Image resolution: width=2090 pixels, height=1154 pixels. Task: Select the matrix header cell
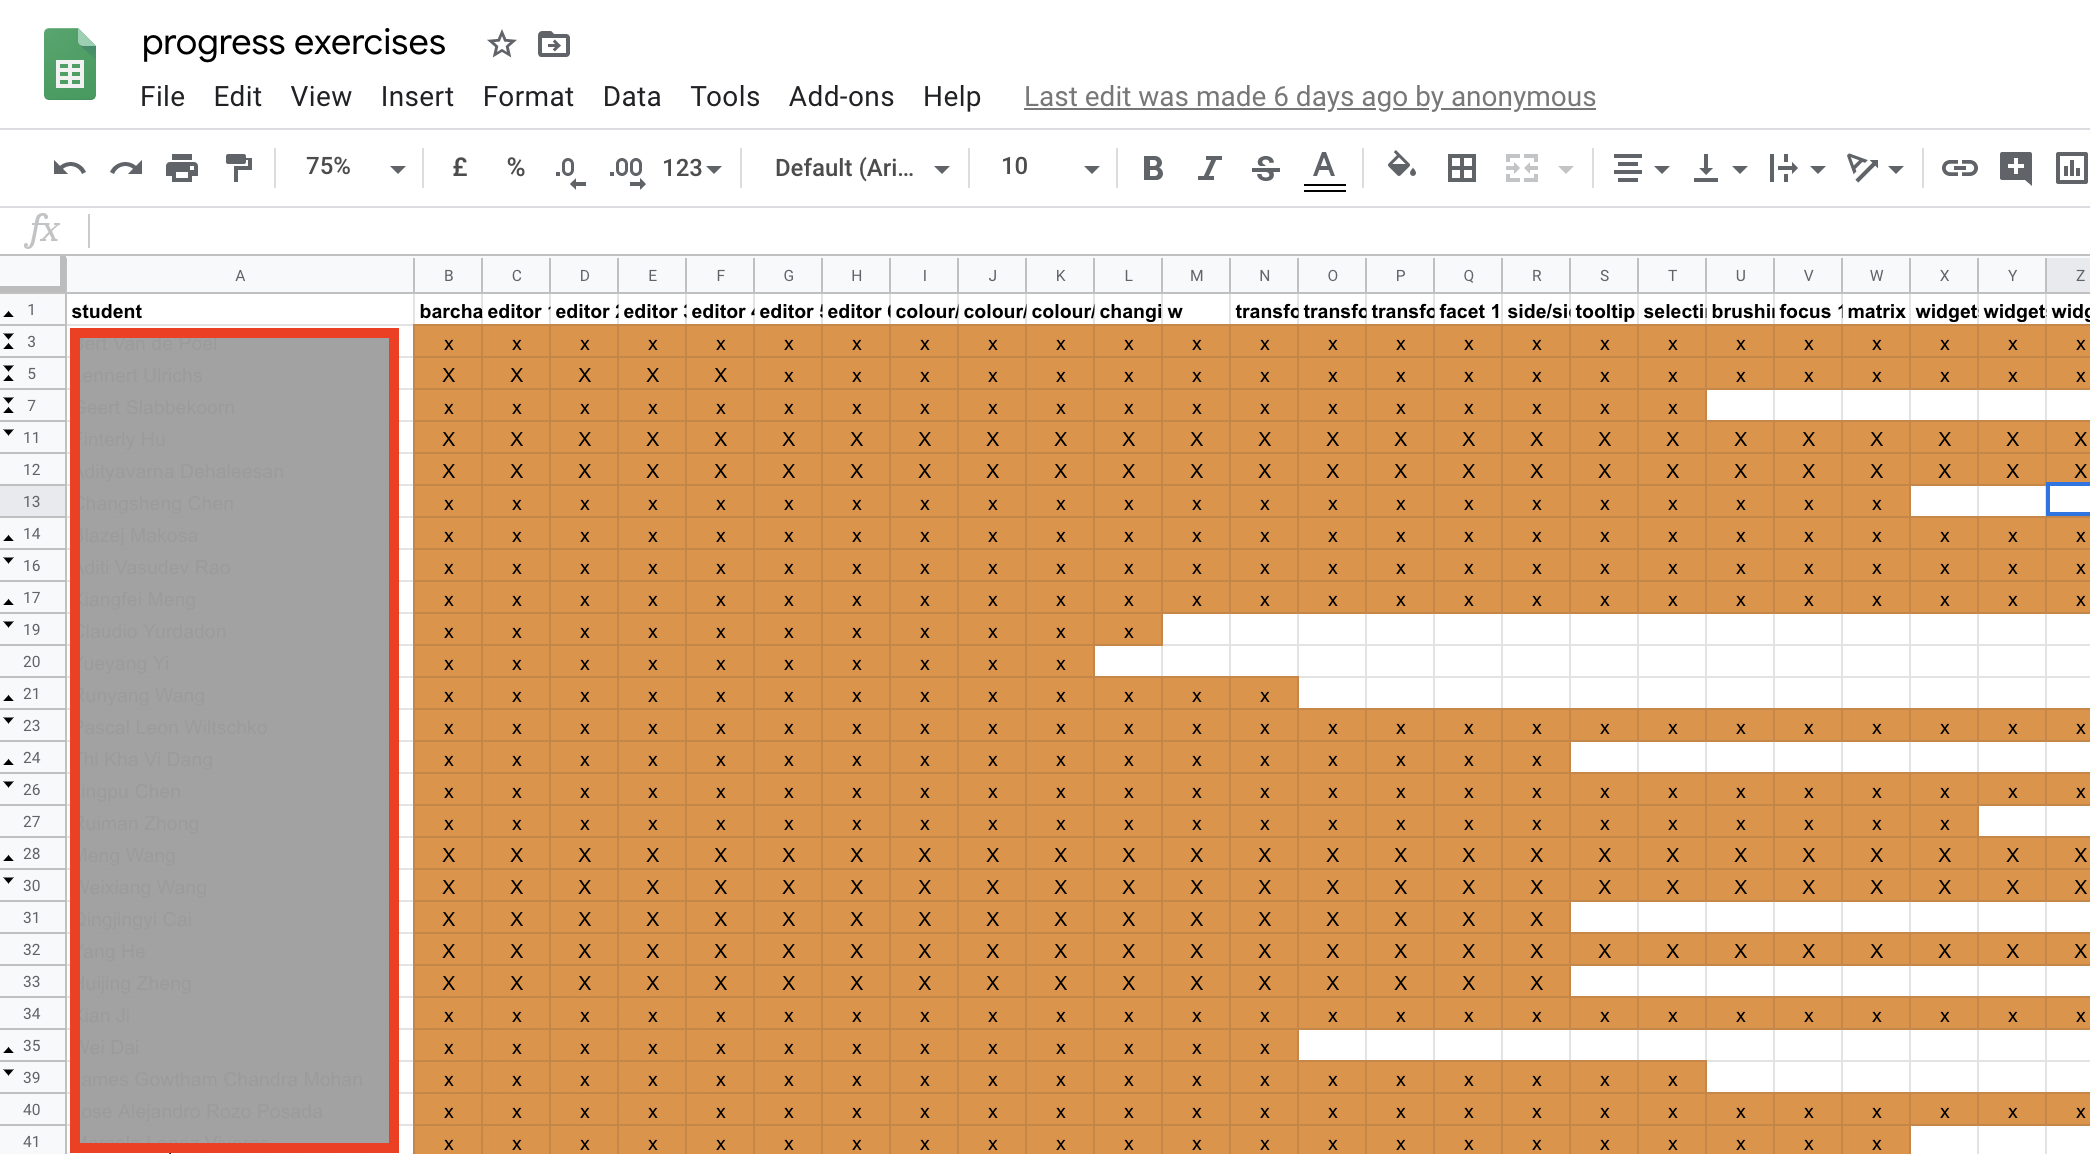click(x=1876, y=311)
